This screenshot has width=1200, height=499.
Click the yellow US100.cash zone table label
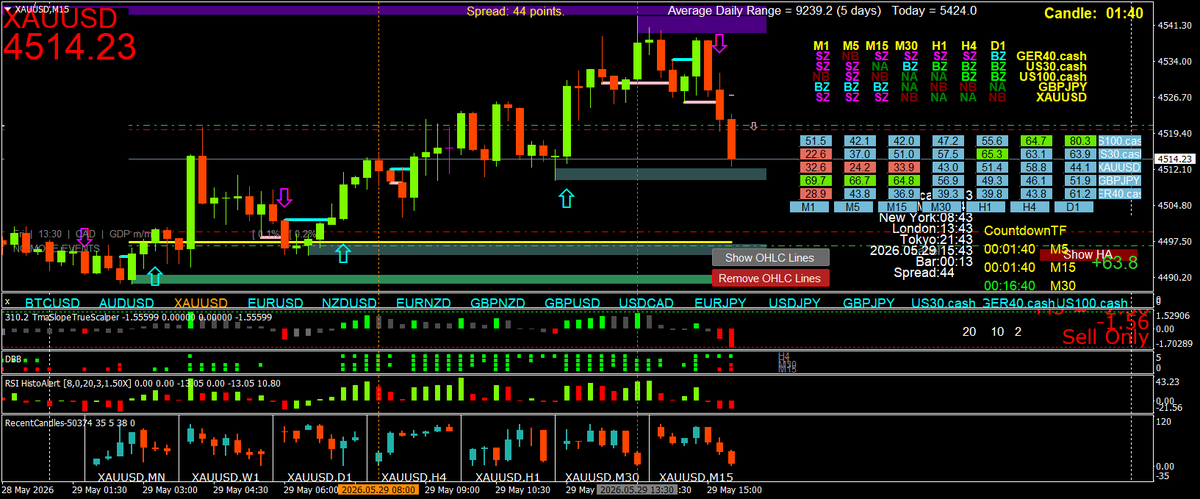1053,76
